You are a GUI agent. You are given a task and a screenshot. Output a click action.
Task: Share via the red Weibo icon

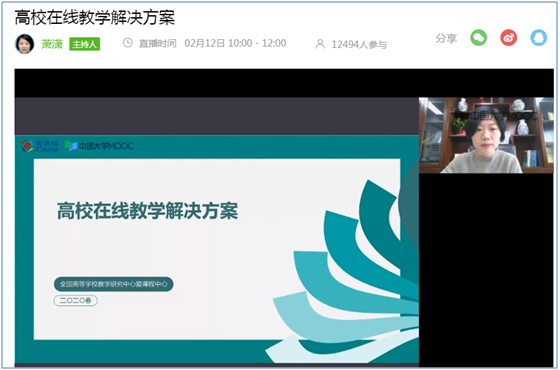pyautogui.click(x=509, y=38)
